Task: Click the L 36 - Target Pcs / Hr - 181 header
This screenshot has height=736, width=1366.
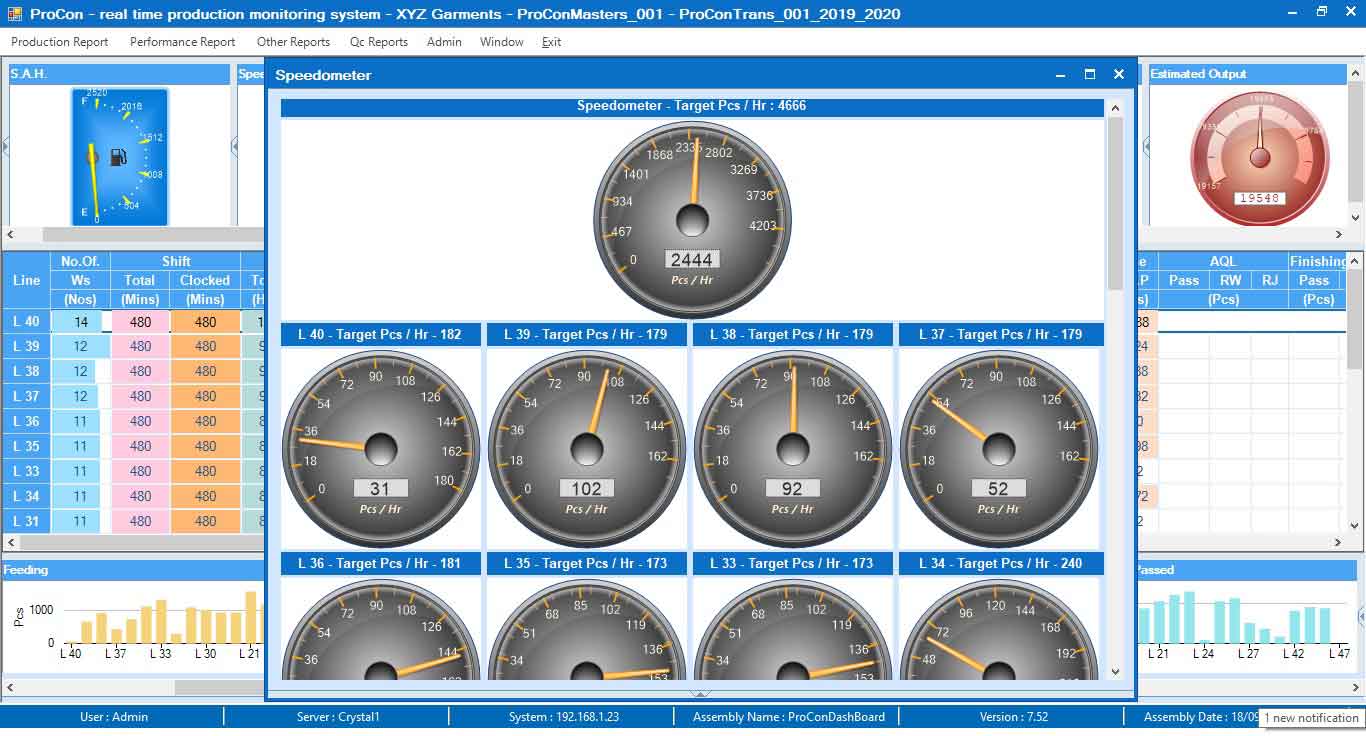Action: click(380, 563)
